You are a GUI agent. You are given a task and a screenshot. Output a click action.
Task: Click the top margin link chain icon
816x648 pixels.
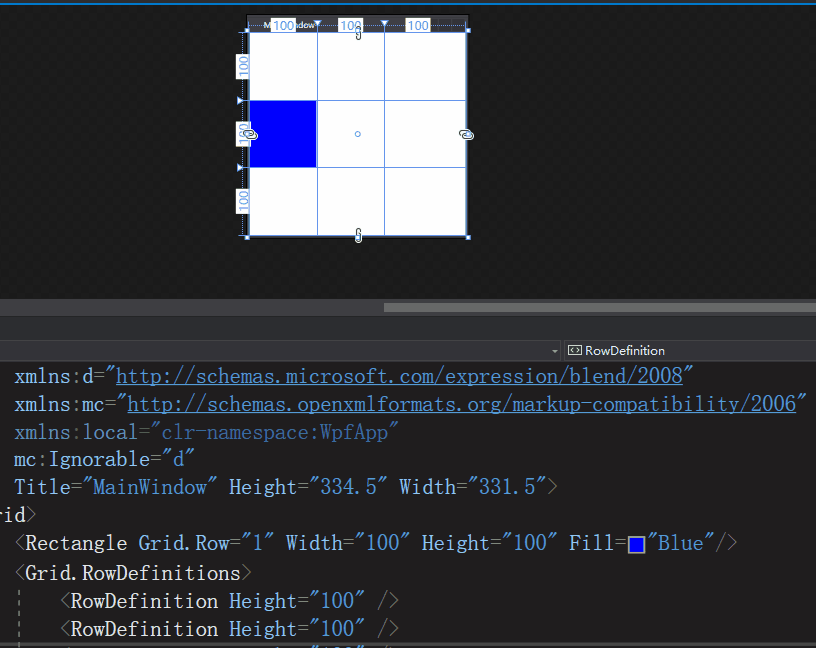pos(358,34)
